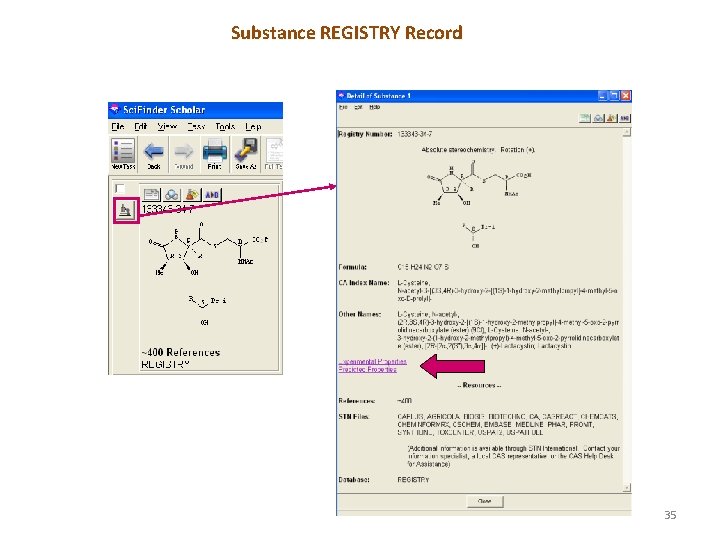The image size is (720, 540).
Task: Click the Save As disk icon
Action: pos(246,155)
